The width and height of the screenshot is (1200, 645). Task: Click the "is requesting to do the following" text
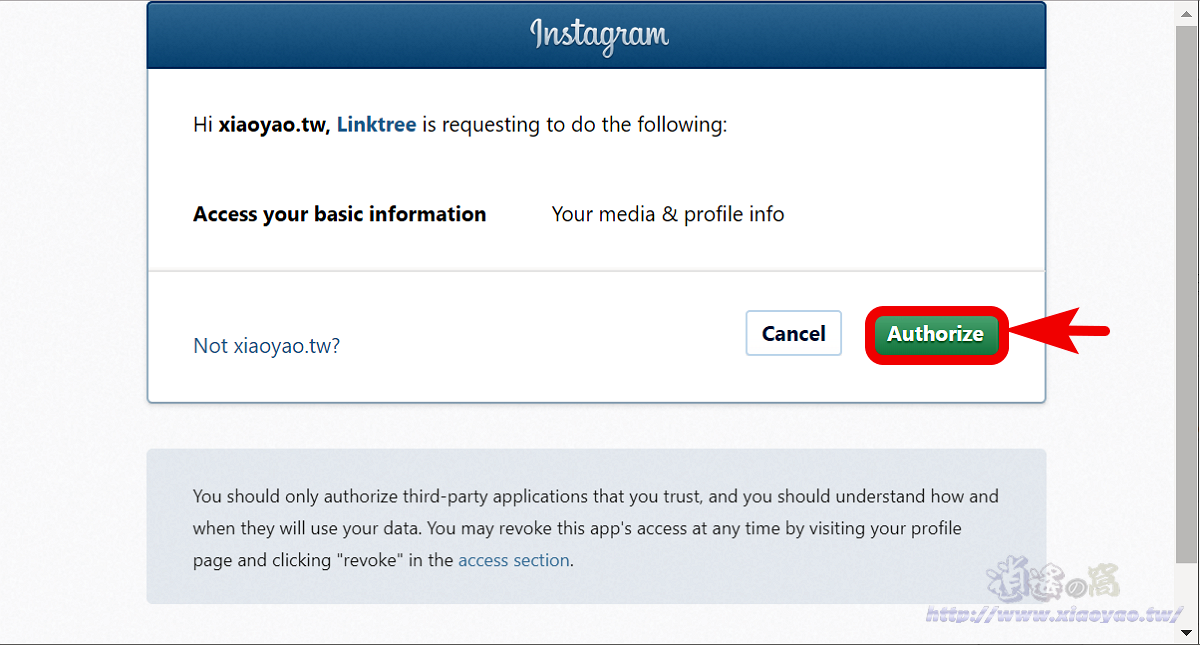pos(575,125)
